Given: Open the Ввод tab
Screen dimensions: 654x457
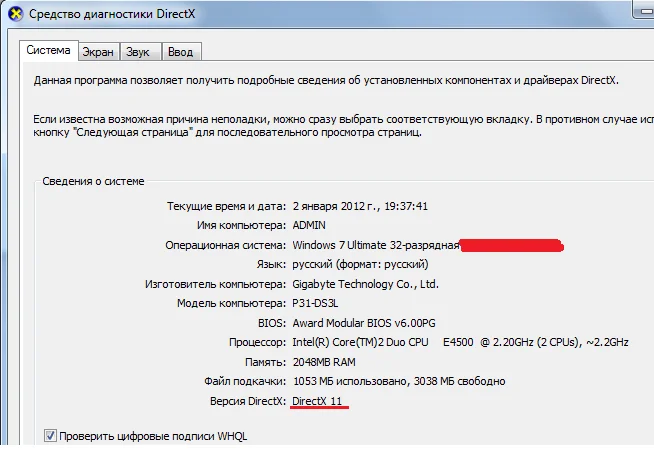Looking at the screenshot, I should [181, 52].
